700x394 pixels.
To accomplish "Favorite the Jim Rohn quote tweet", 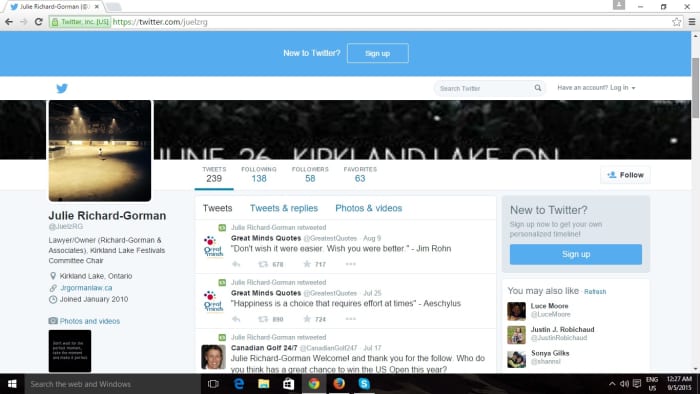I will [x=307, y=264].
